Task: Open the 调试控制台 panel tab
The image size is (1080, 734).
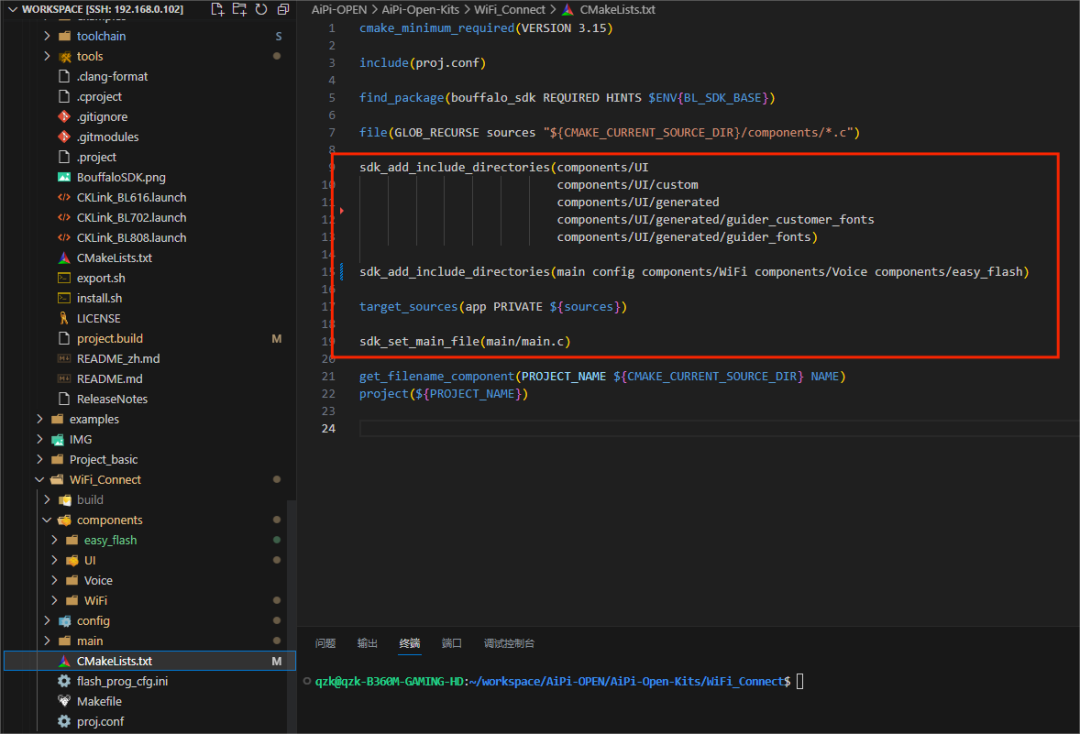Action: pos(509,643)
